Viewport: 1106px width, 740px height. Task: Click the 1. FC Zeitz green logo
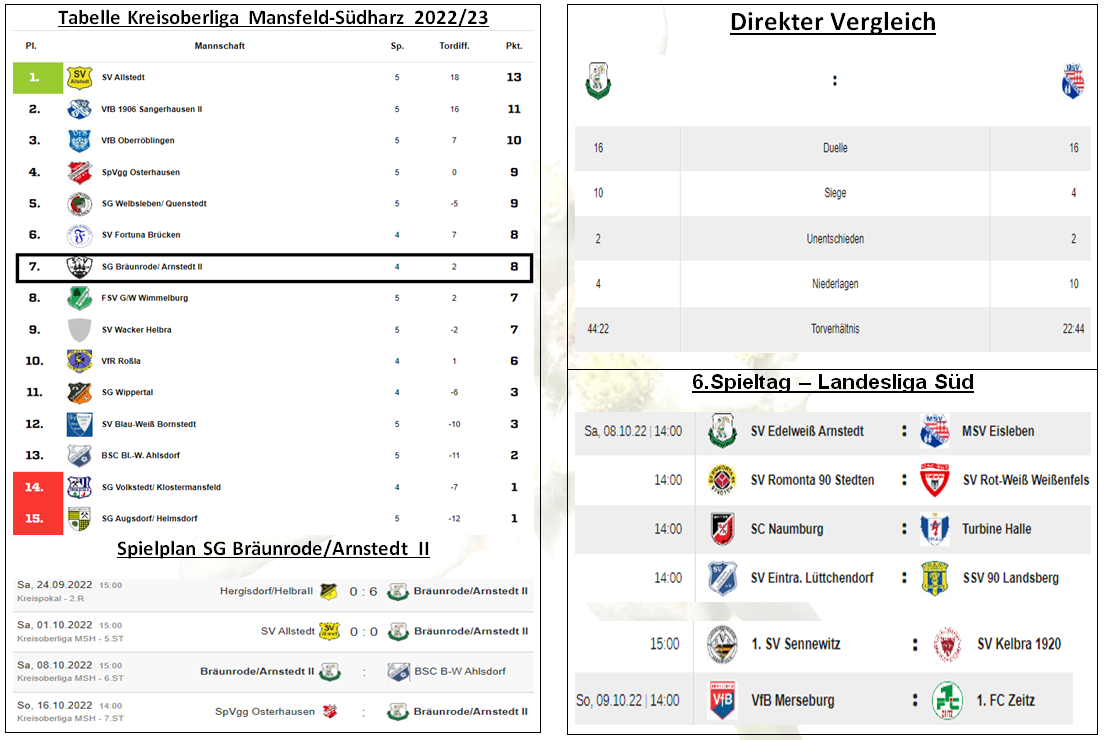pos(947,700)
